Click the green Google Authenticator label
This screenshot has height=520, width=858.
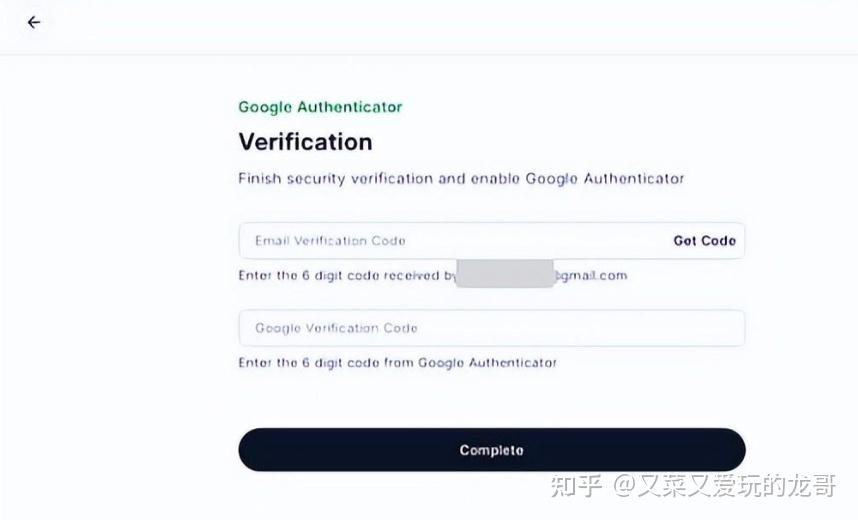(x=320, y=107)
